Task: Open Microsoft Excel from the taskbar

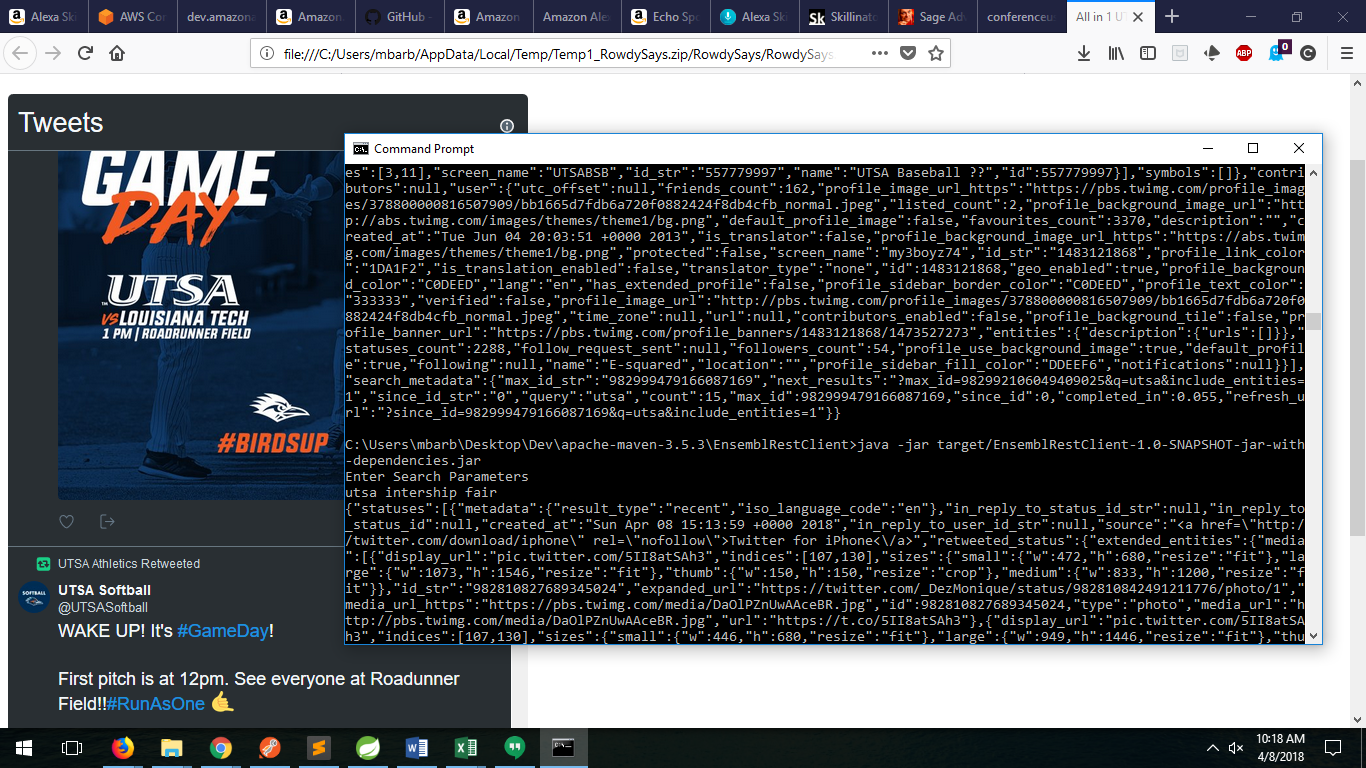Action: (466, 747)
